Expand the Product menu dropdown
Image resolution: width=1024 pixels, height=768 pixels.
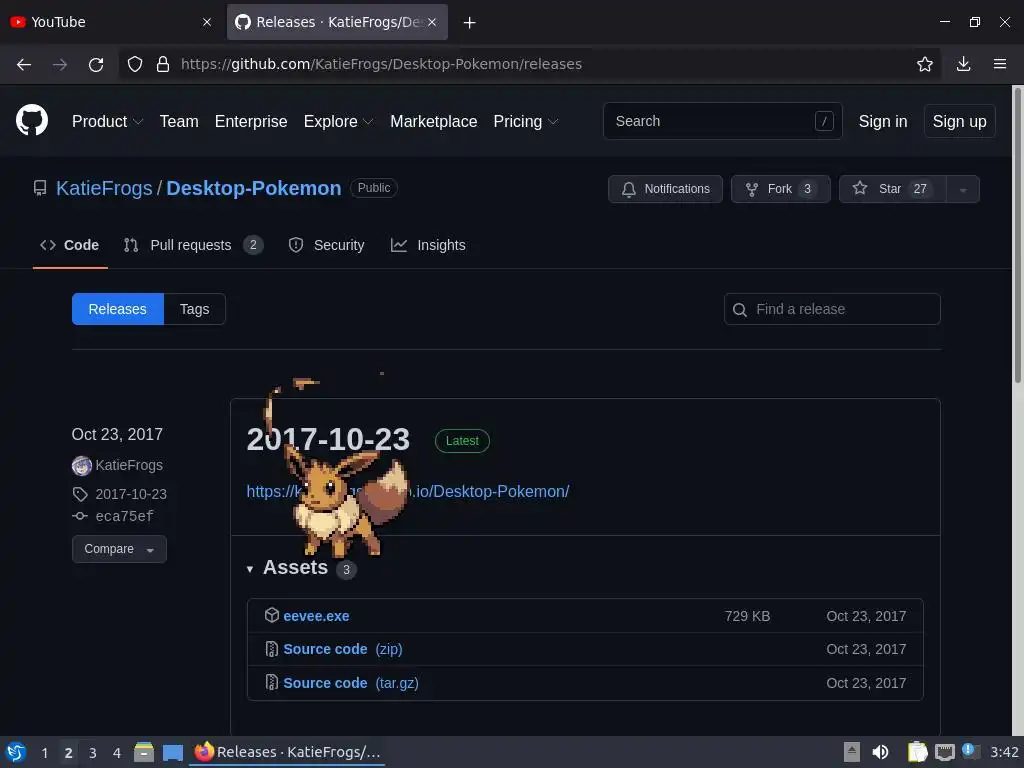coord(107,121)
